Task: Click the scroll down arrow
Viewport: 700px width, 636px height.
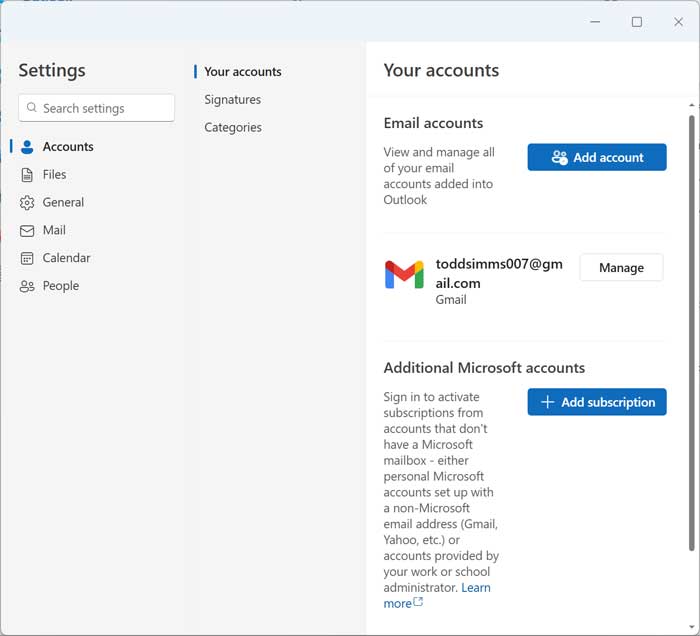Action: (x=692, y=627)
